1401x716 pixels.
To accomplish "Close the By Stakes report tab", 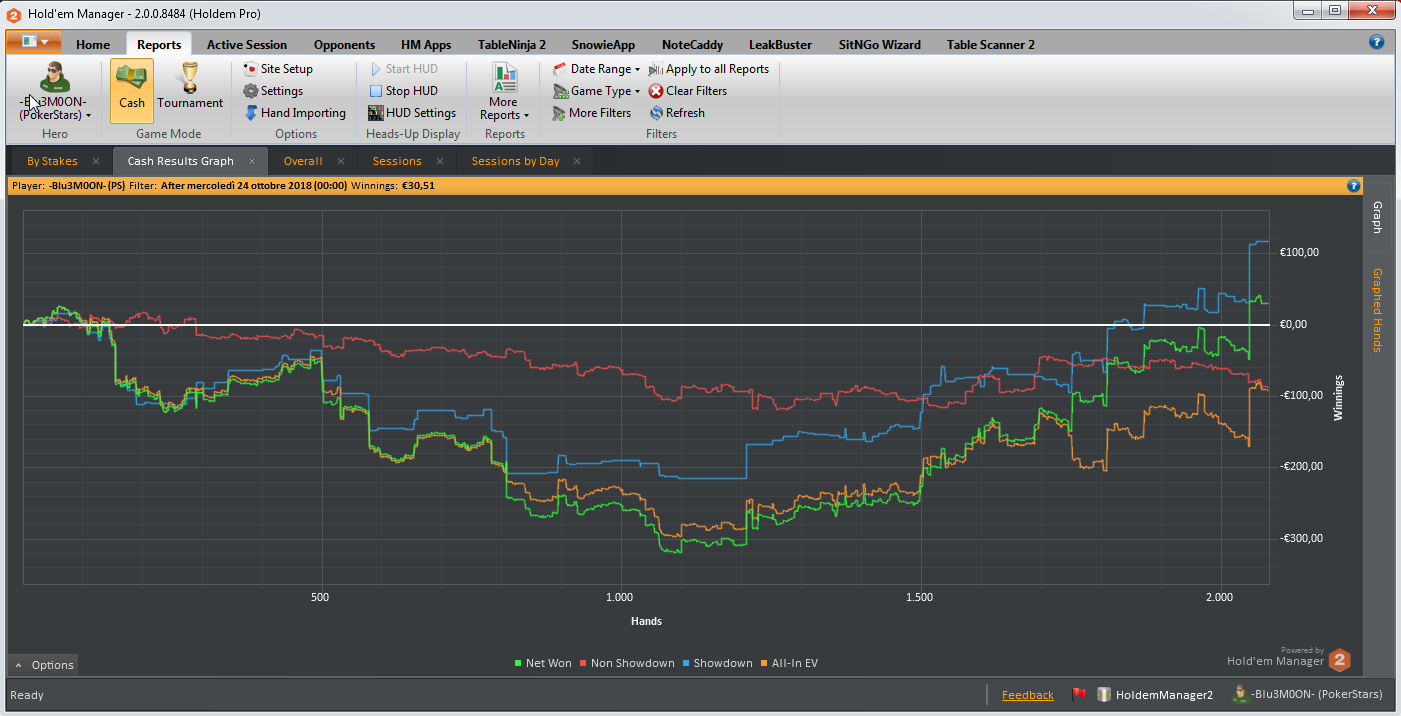I will coord(96,161).
